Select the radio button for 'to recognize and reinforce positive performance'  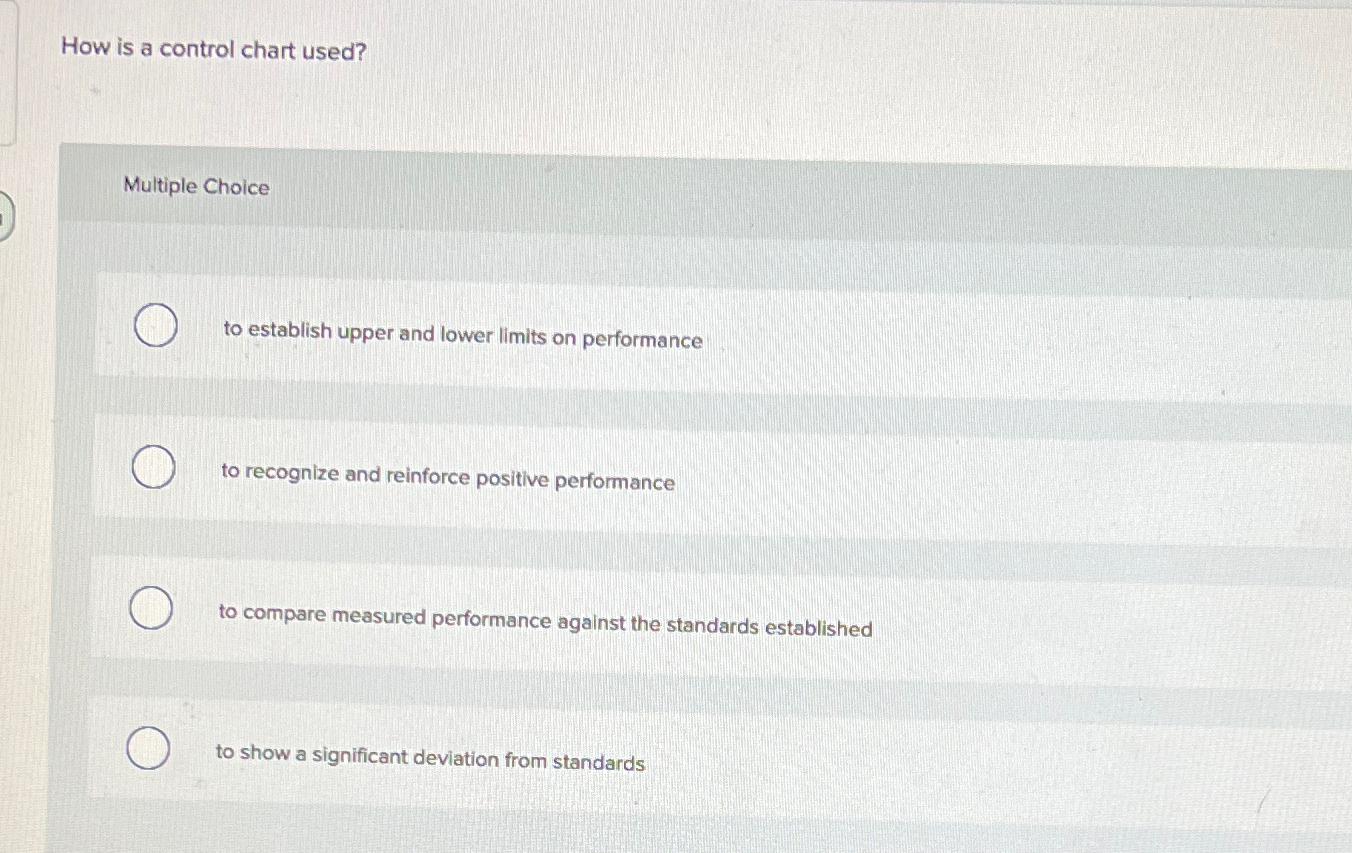[x=155, y=467]
